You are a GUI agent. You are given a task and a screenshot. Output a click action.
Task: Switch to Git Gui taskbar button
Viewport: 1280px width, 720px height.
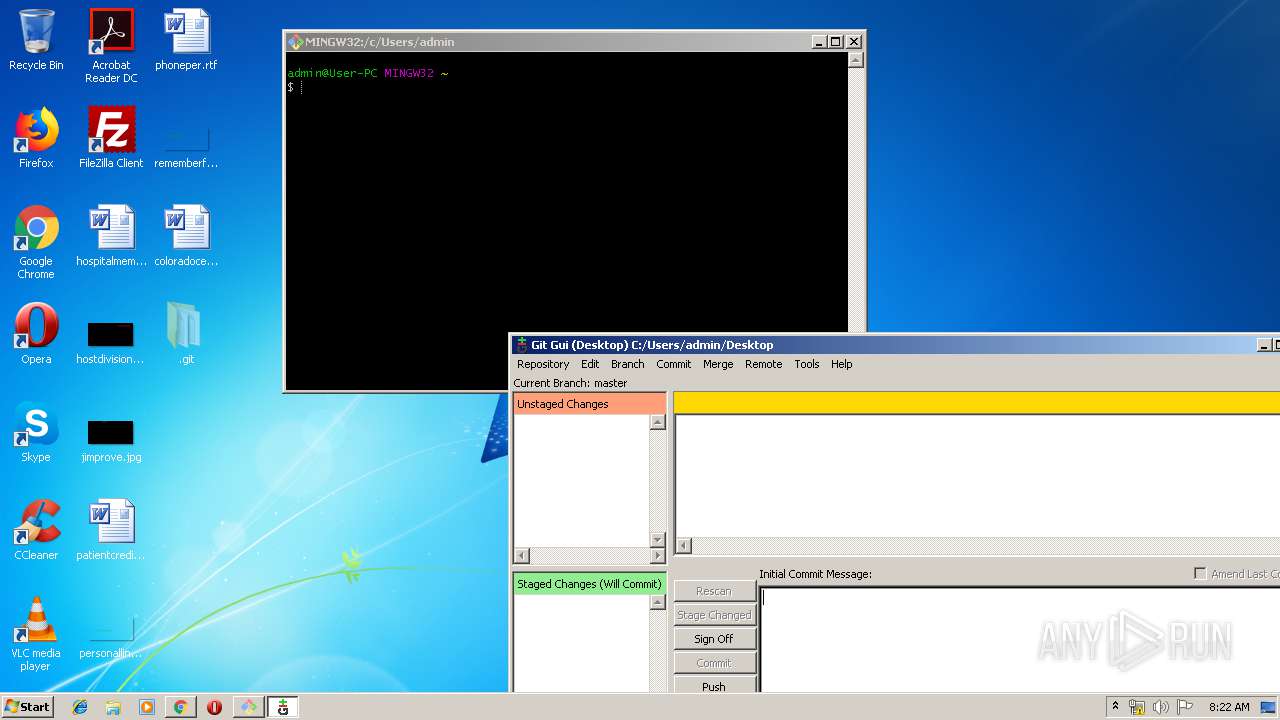tap(283, 707)
